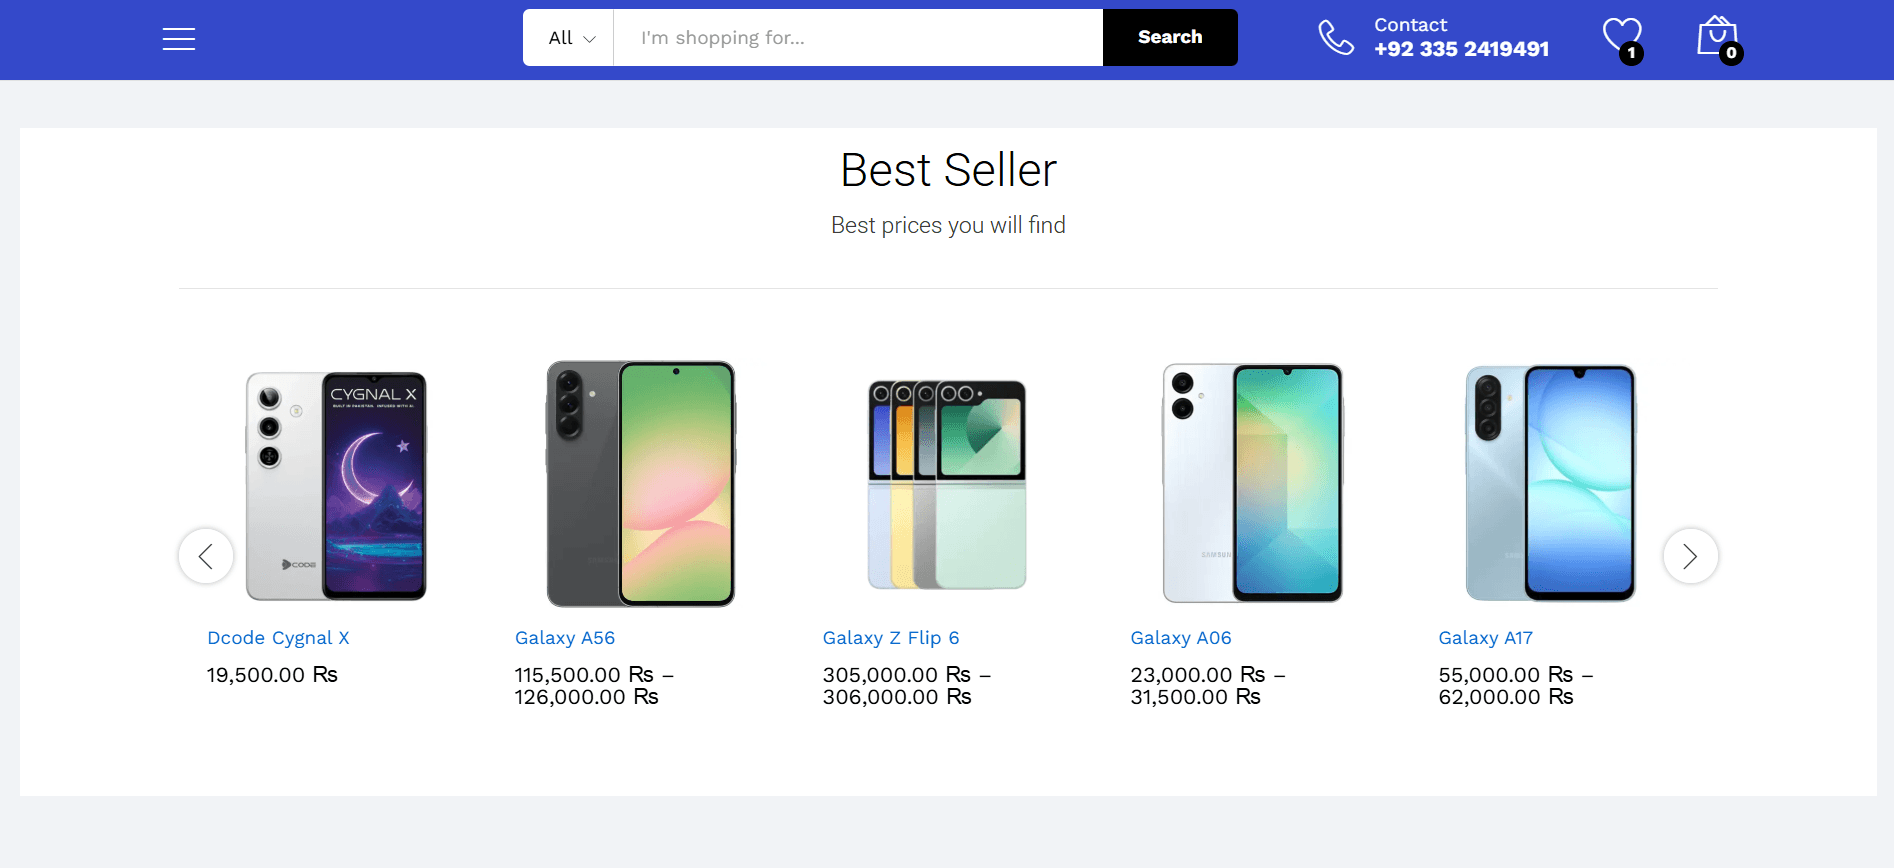Open the Dcode Cygnal X product link
1894x868 pixels.
click(278, 638)
